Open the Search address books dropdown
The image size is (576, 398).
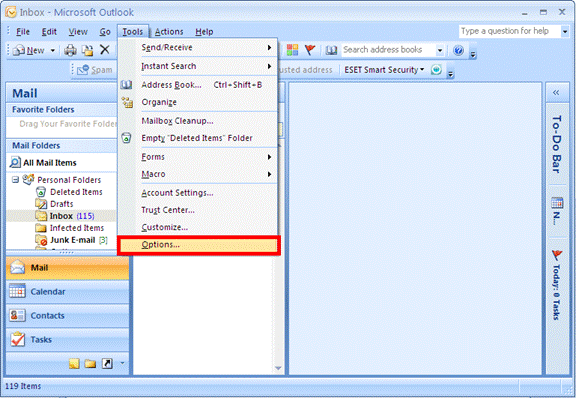440,50
